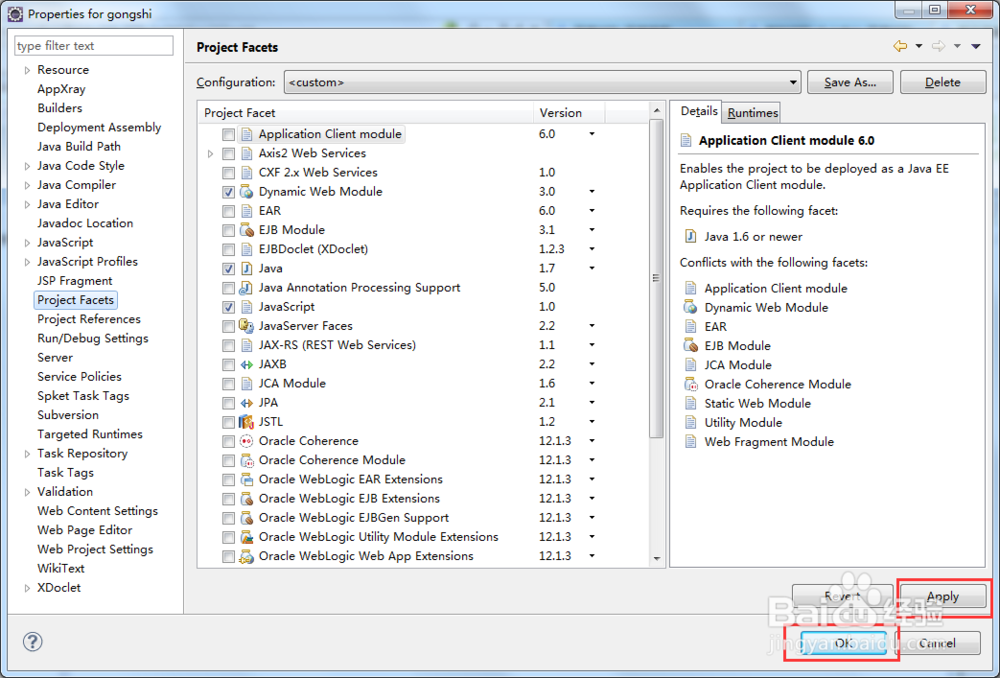Open Deployment Assembly settings page
Viewport: 1000px width, 678px height.
[x=99, y=128]
